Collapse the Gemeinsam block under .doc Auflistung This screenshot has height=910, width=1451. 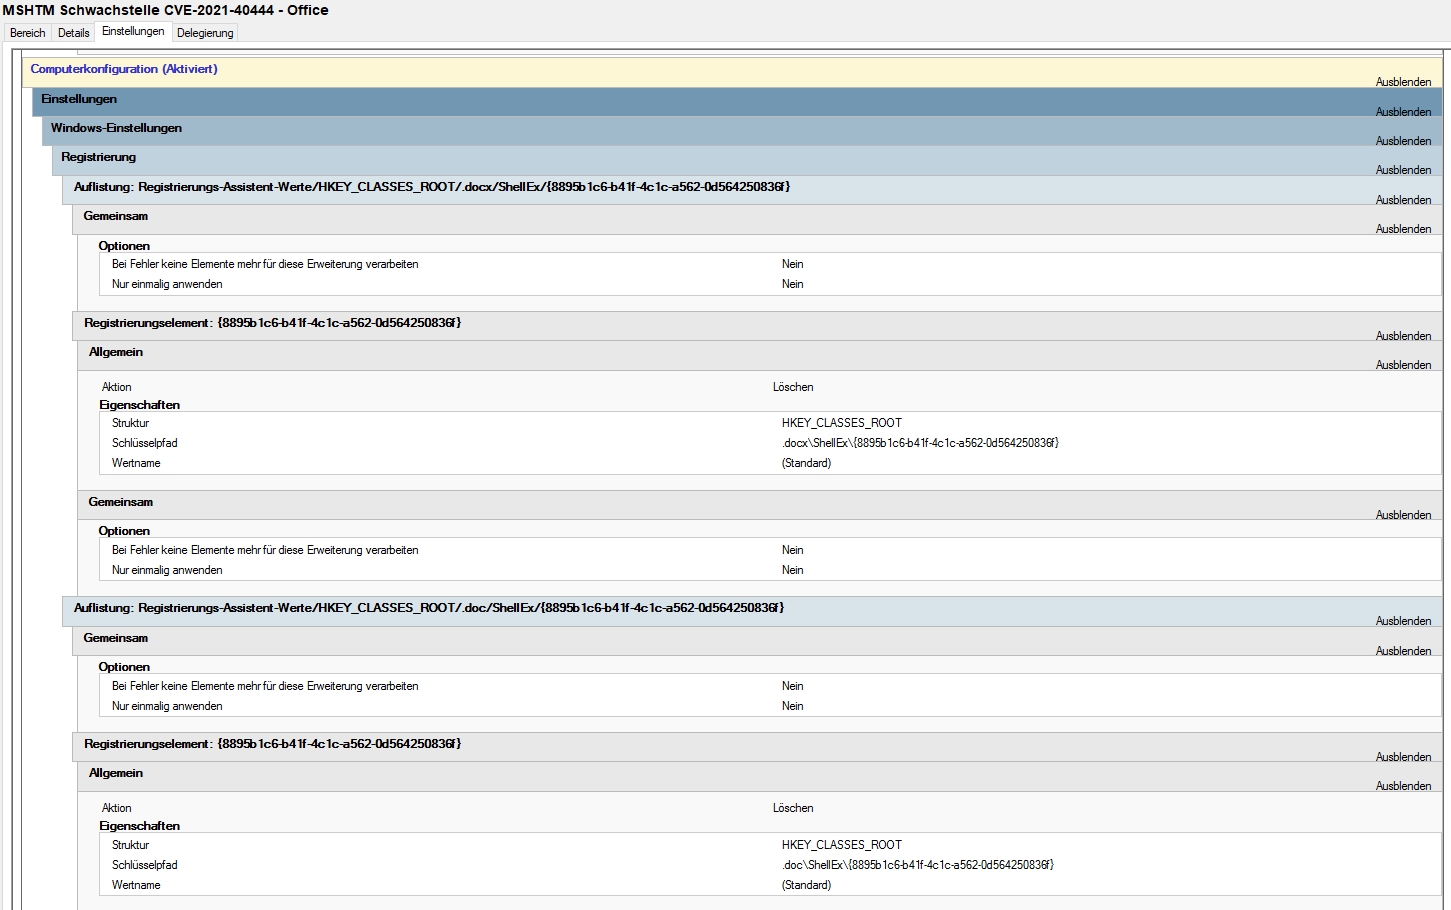(1403, 651)
